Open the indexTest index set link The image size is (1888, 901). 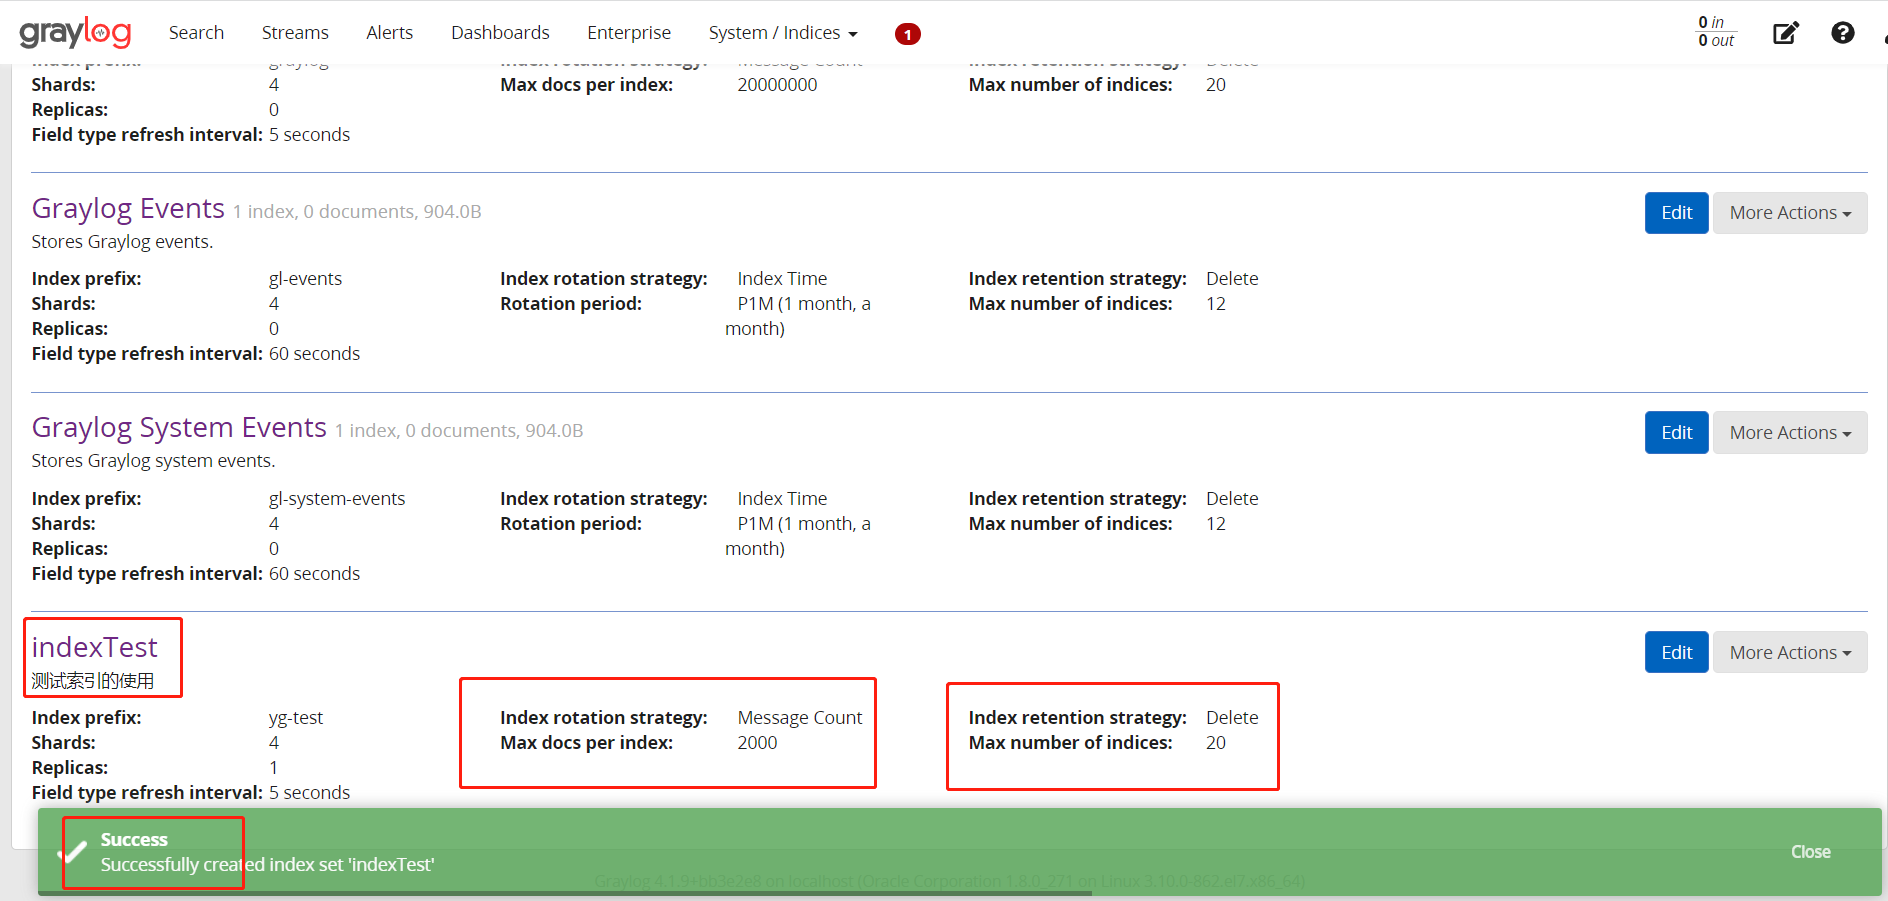click(94, 647)
